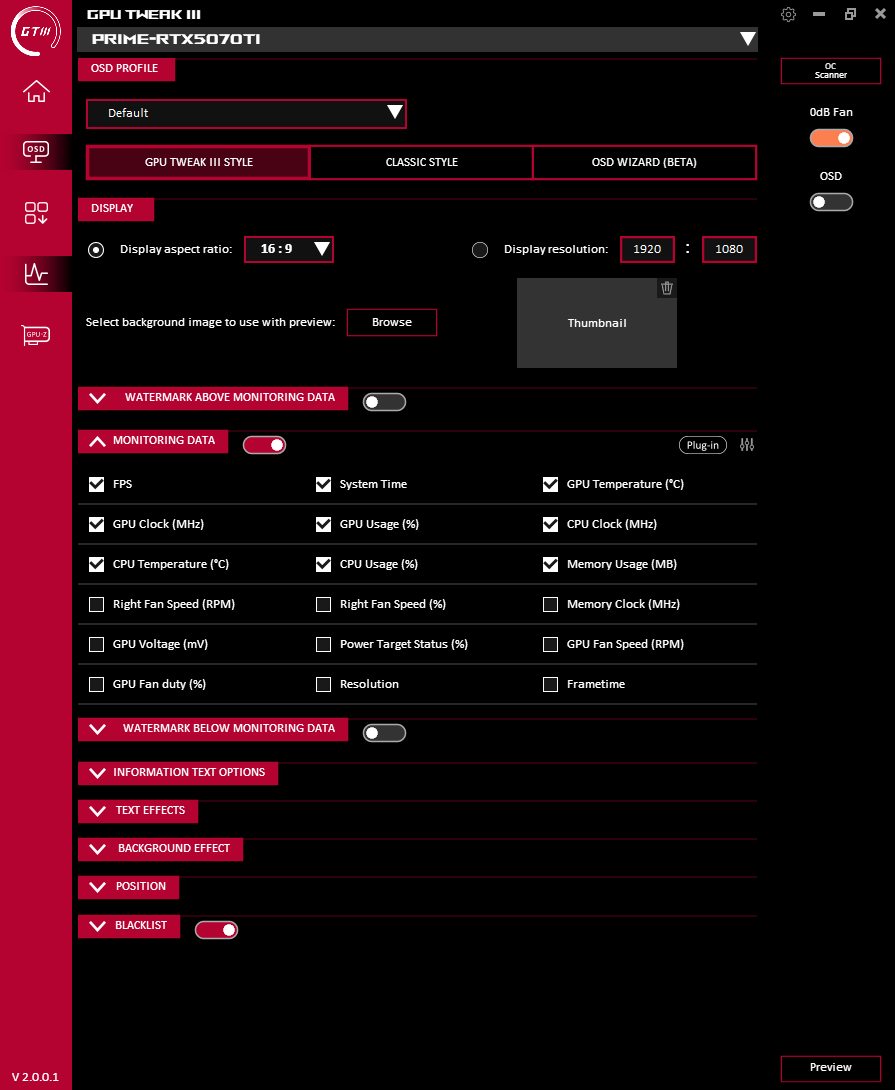
Task: Switch to GPU Tweak III Style tab
Action: click(x=198, y=163)
